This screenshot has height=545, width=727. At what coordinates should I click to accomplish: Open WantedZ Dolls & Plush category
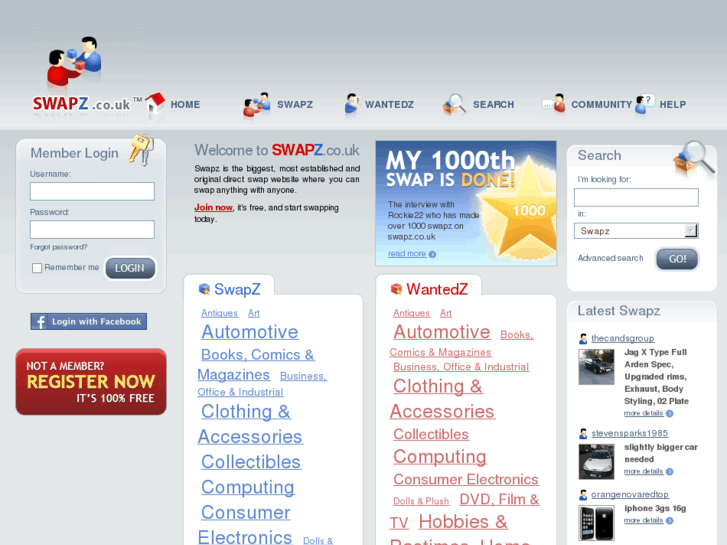pos(421,501)
